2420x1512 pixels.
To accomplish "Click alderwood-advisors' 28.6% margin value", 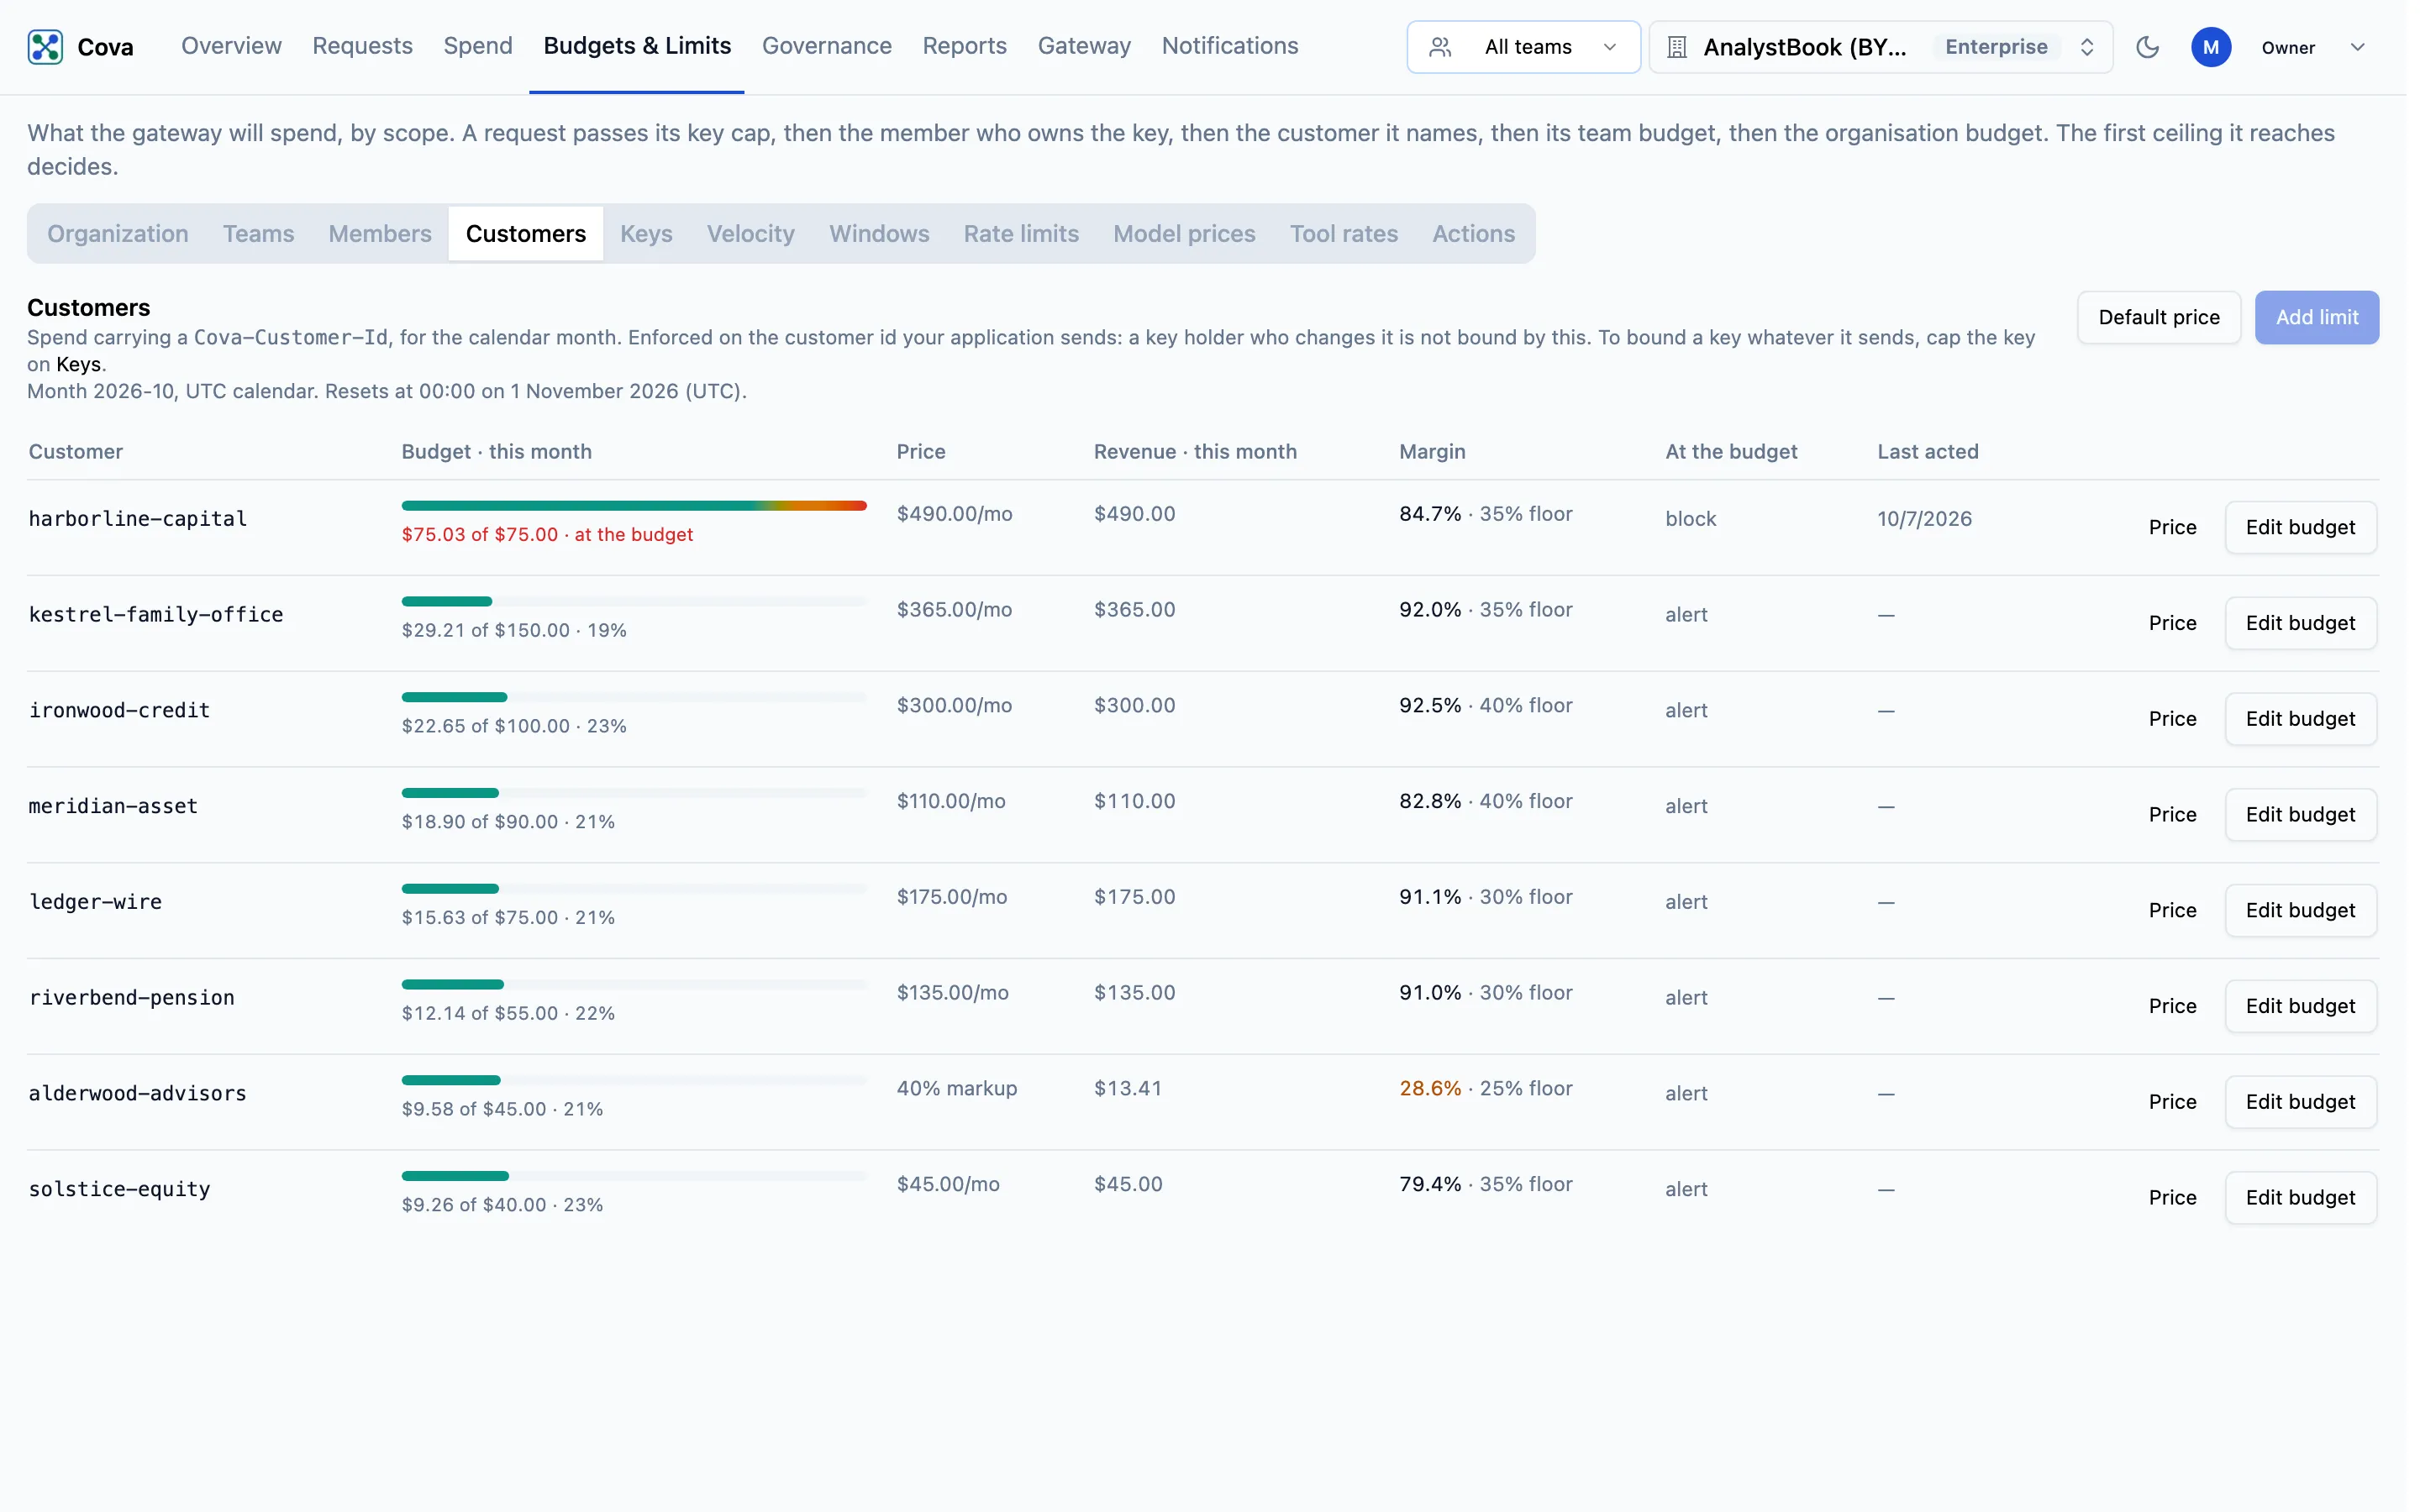I will click(1430, 1089).
